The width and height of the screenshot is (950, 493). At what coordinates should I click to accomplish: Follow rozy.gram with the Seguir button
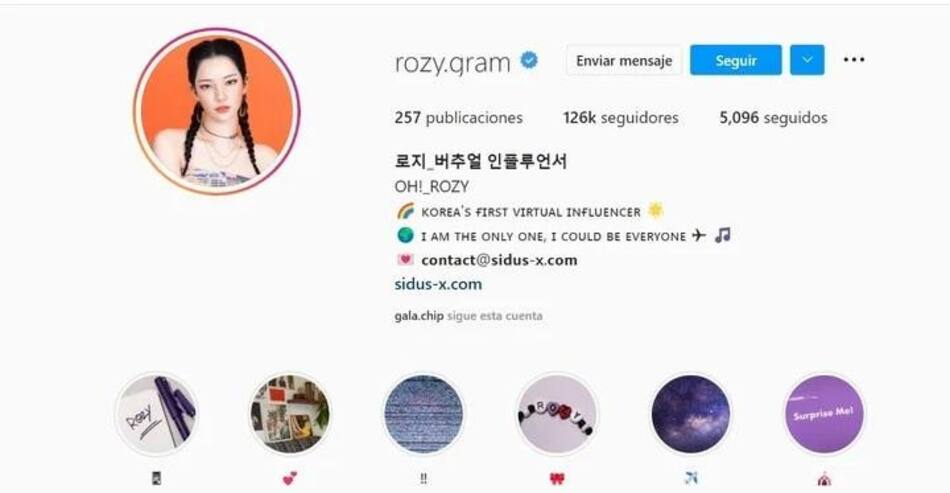click(736, 60)
